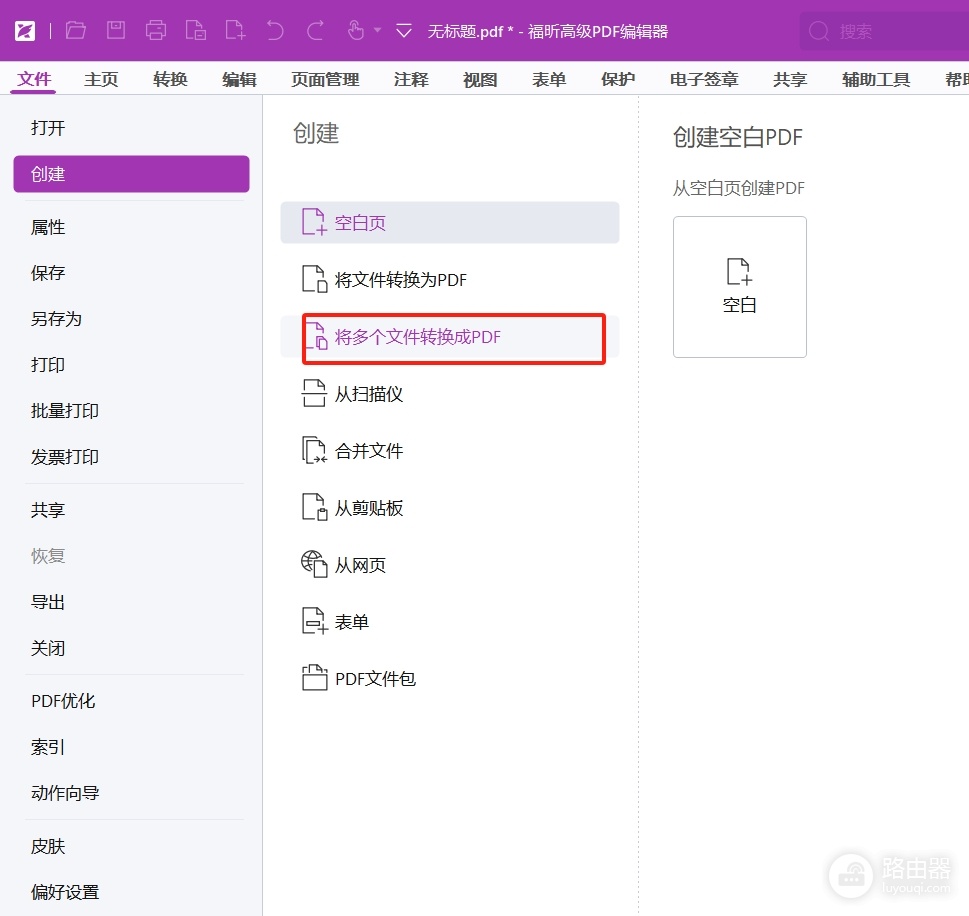Switch to the 编辑 tab
Screen dimensions: 969x916
[240, 79]
